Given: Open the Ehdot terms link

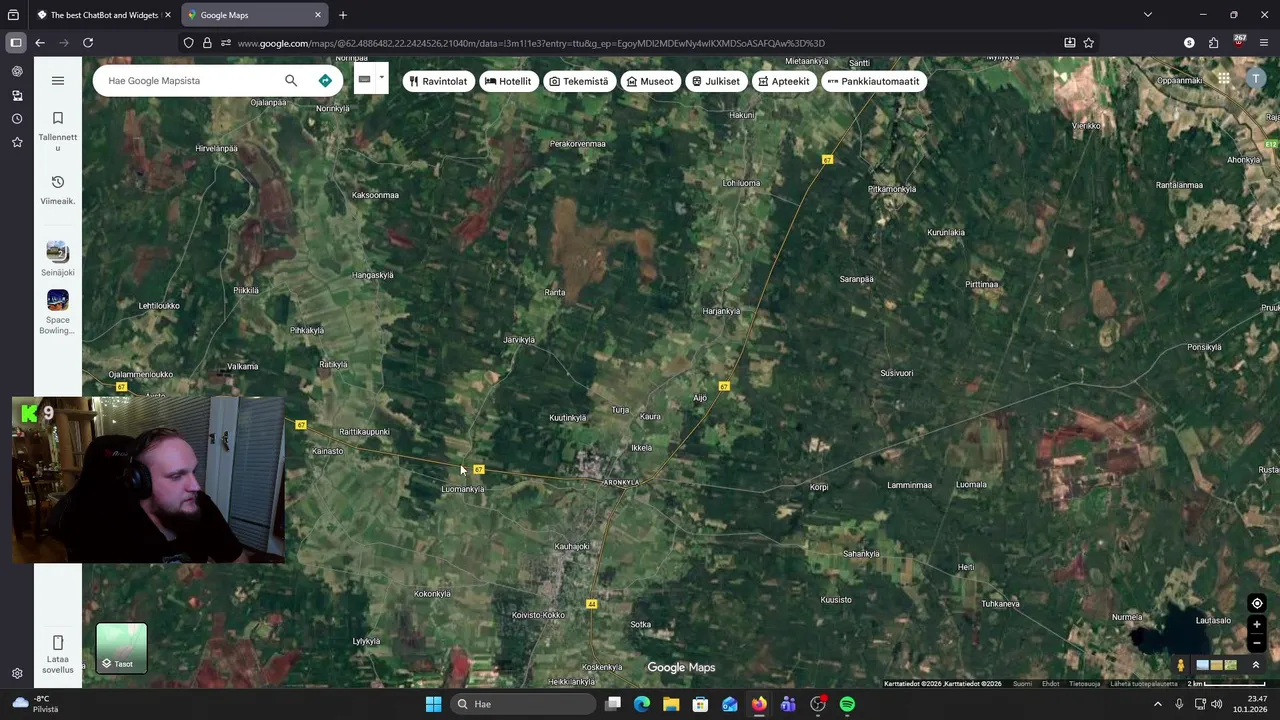Looking at the screenshot, I should click(1051, 684).
